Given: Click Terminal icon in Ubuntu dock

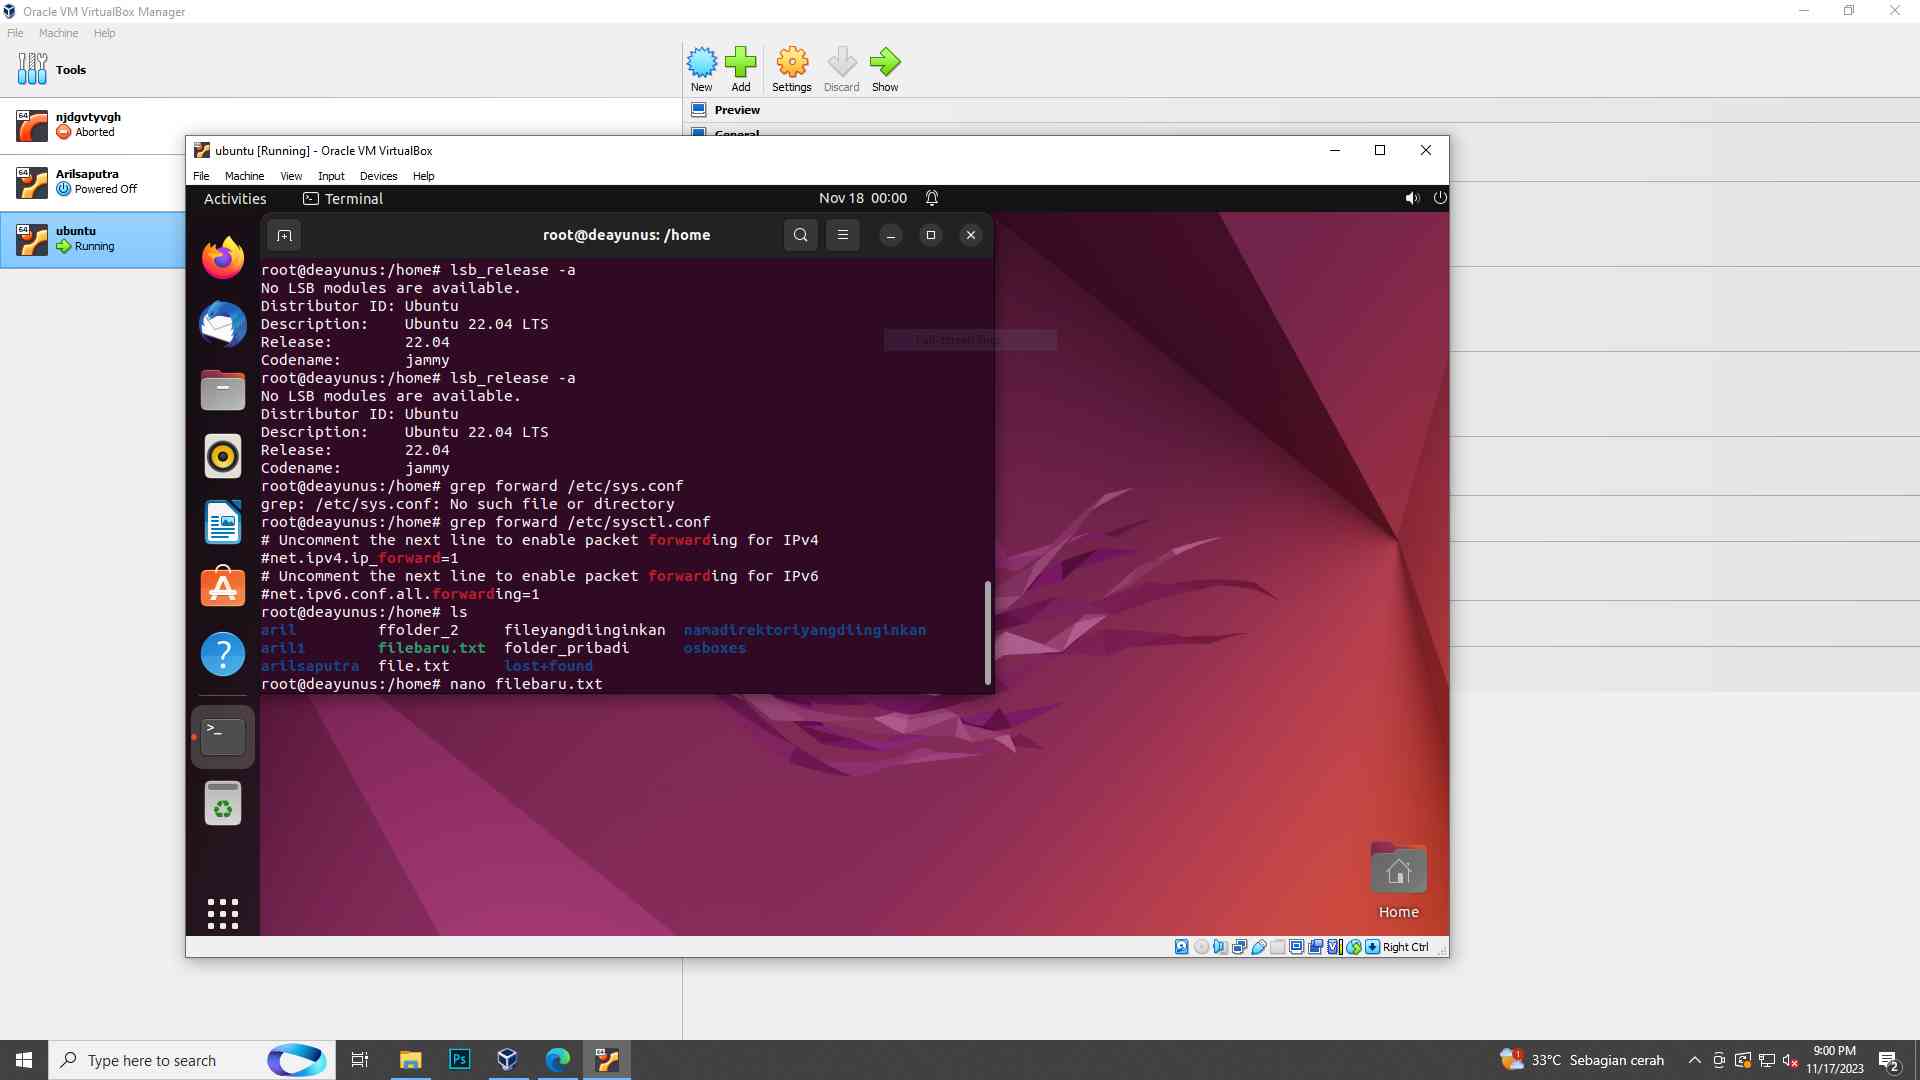Looking at the screenshot, I should [x=223, y=737].
